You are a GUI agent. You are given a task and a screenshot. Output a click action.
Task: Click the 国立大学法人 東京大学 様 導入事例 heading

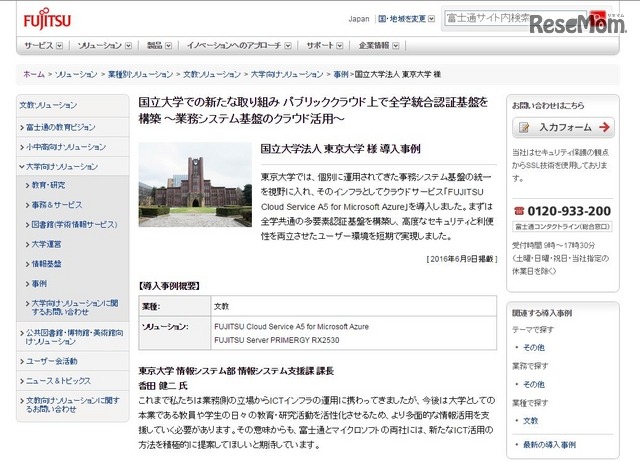341,149
